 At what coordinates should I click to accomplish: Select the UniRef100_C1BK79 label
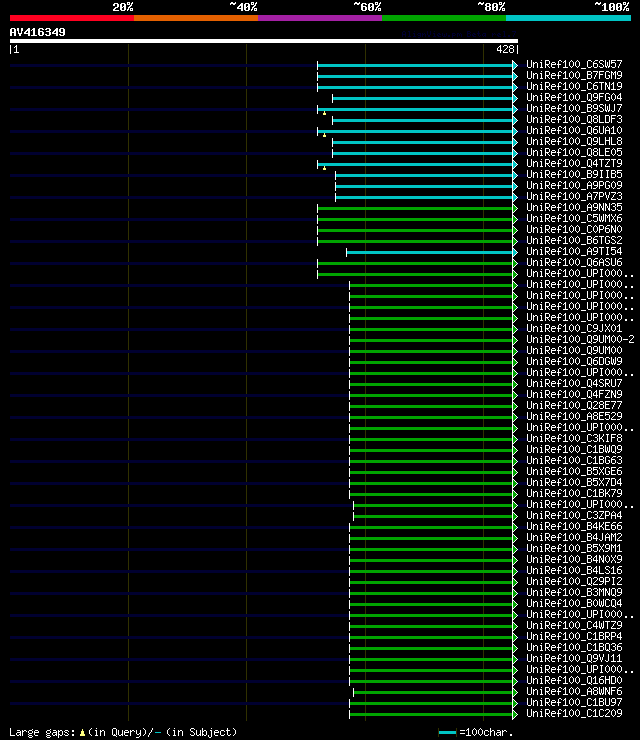[x=574, y=493]
